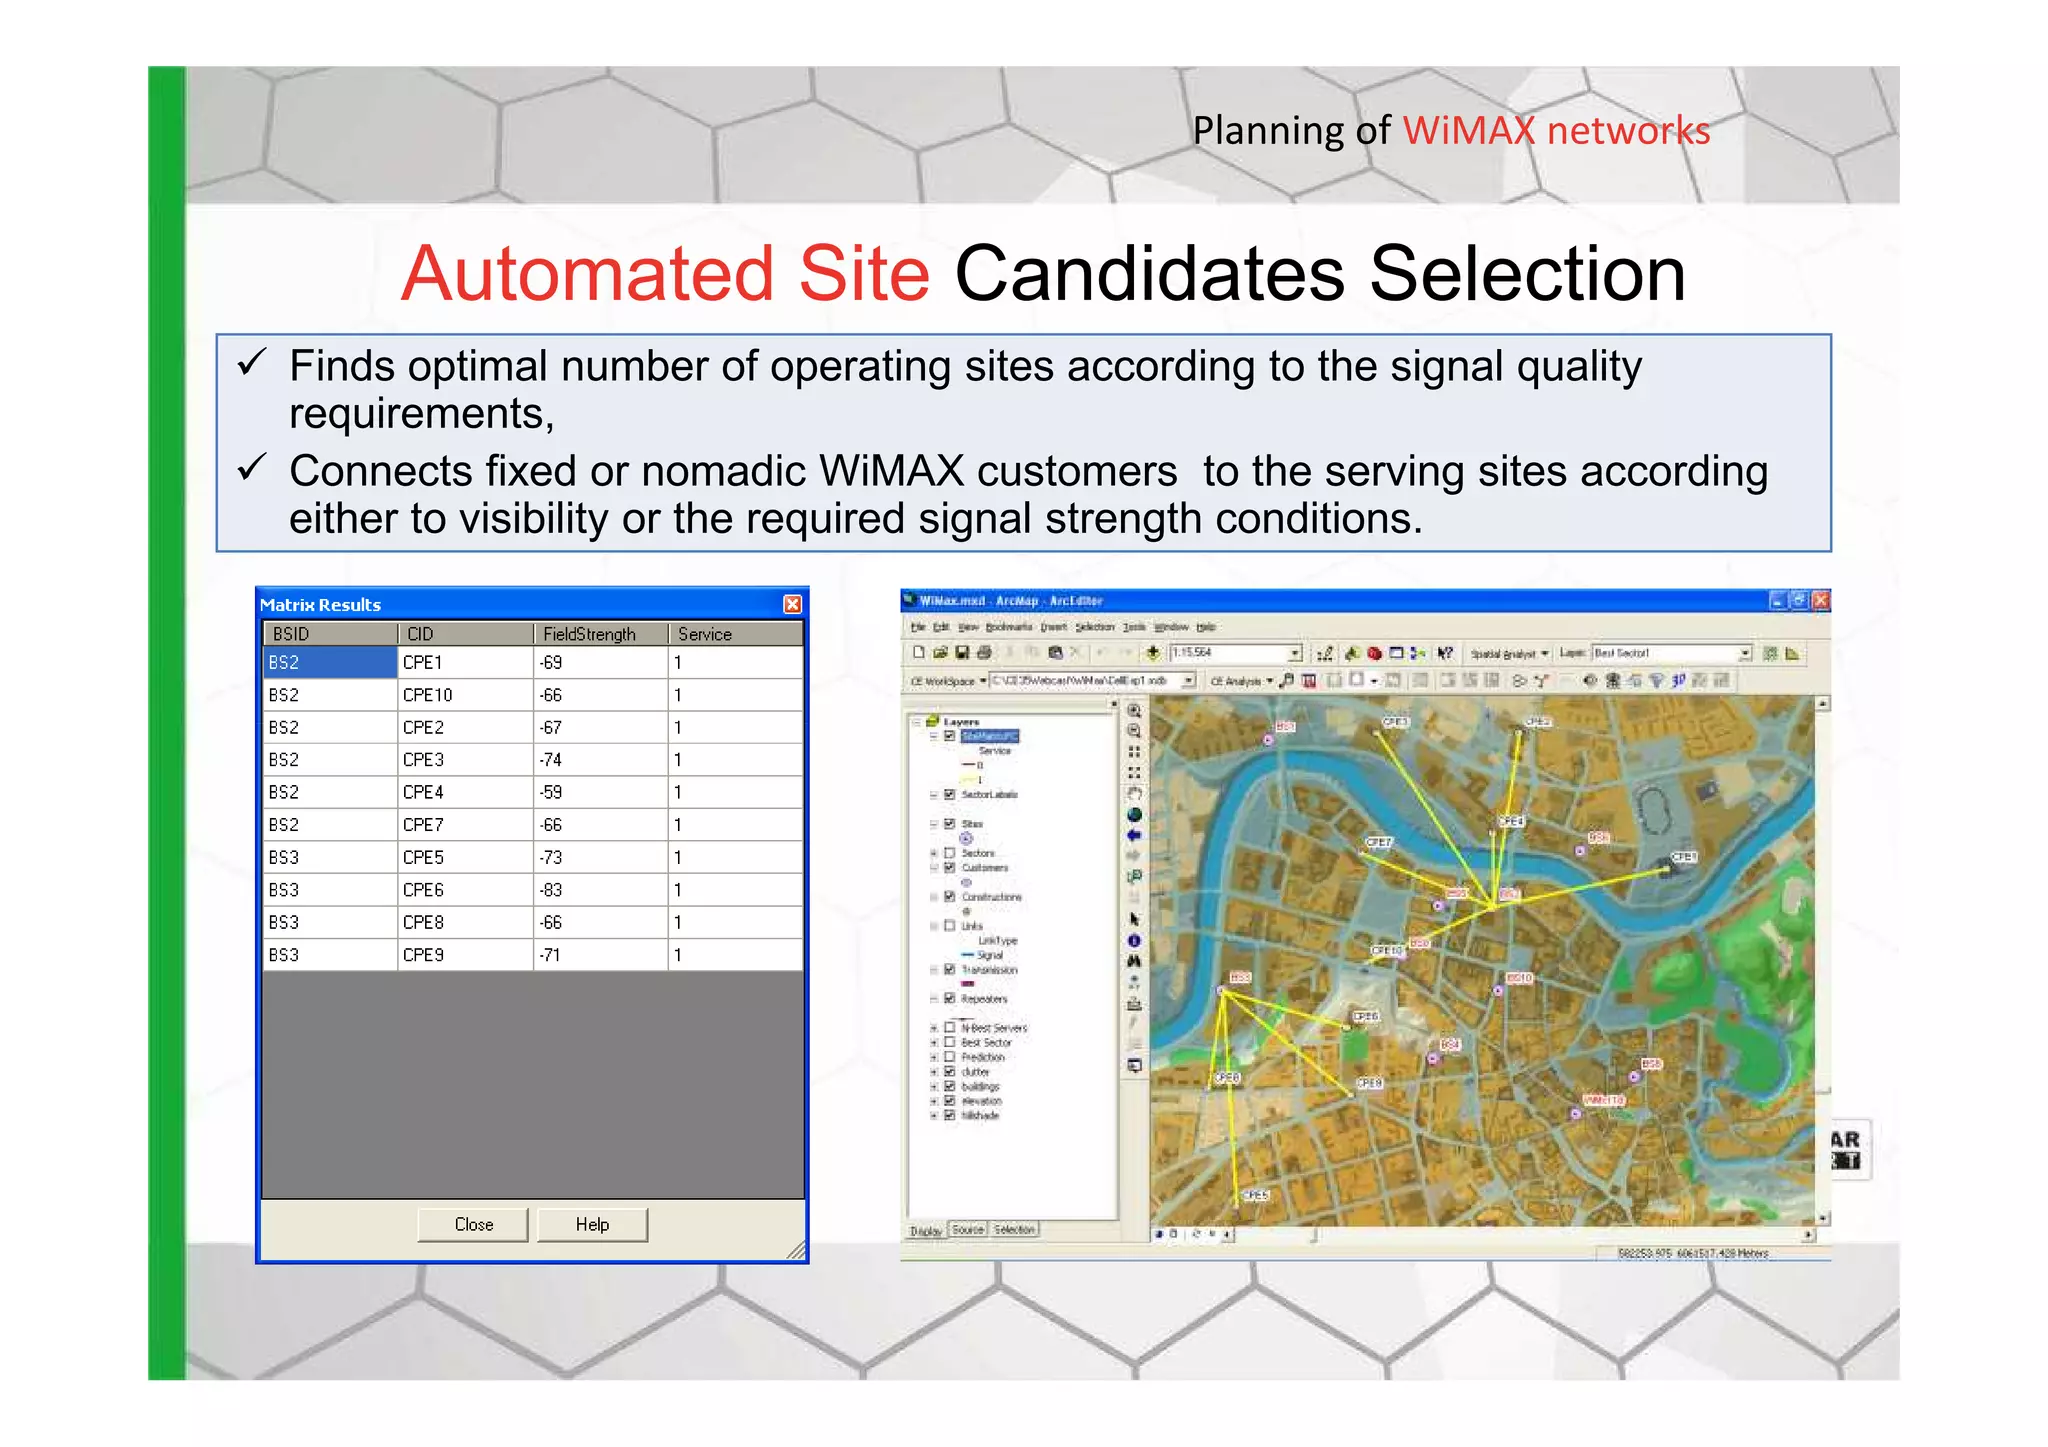Click the map's horizontal scrollbar
2048x1447 pixels.
1520,1236
